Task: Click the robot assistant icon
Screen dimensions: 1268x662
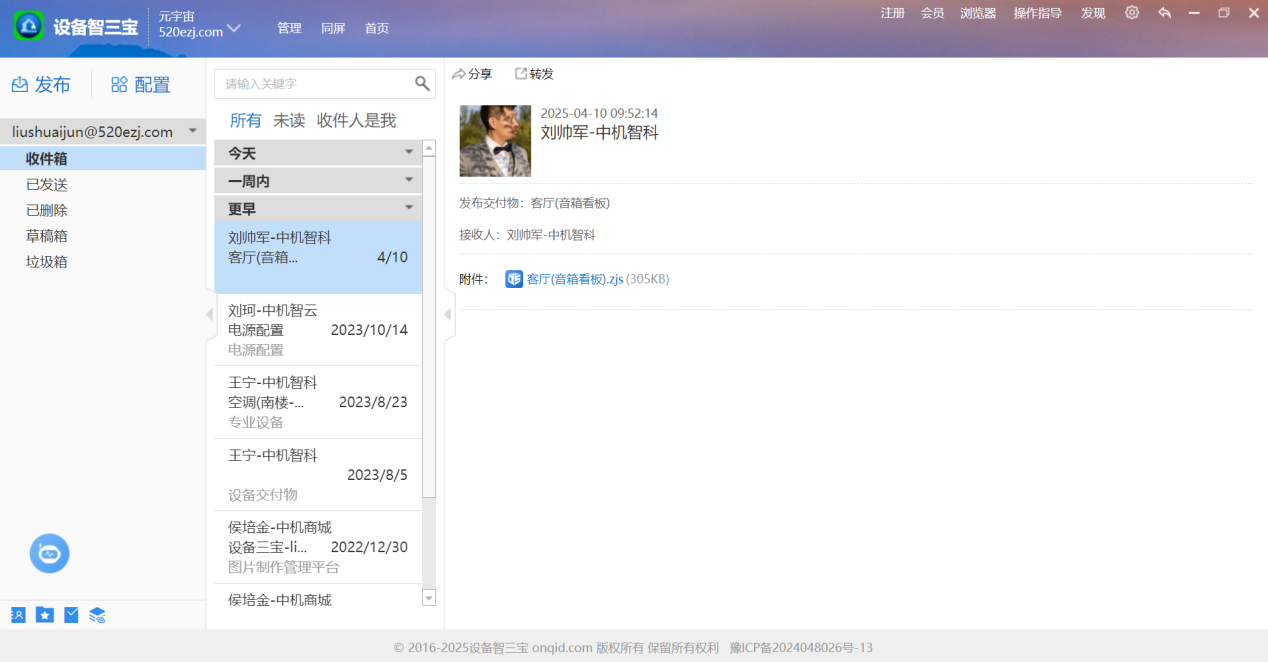Action: (49, 553)
